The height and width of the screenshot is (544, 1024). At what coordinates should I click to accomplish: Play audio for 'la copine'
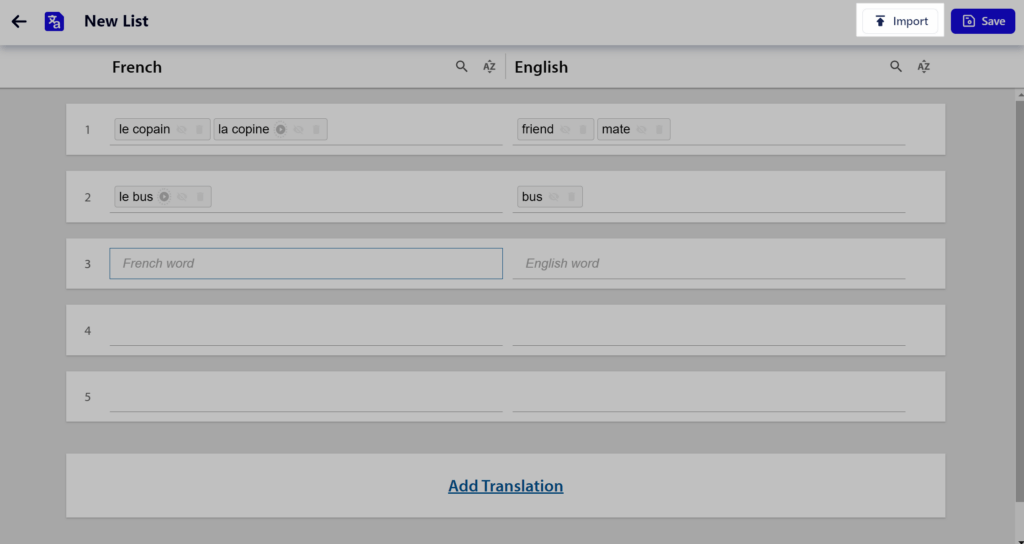click(x=280, y=129)
